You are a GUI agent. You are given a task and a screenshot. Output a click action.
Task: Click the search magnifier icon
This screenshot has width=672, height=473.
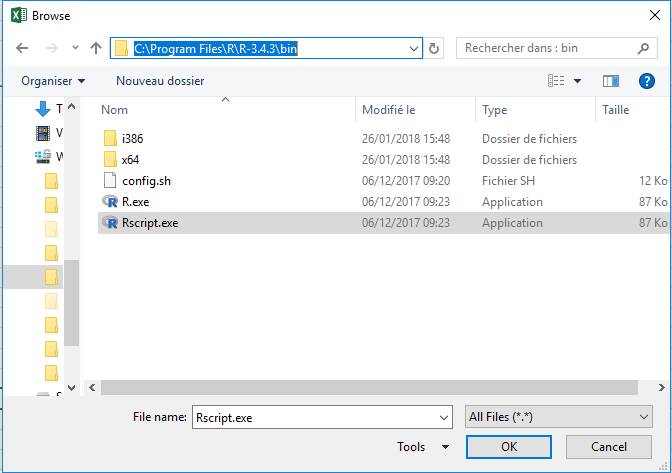[646, 48]
